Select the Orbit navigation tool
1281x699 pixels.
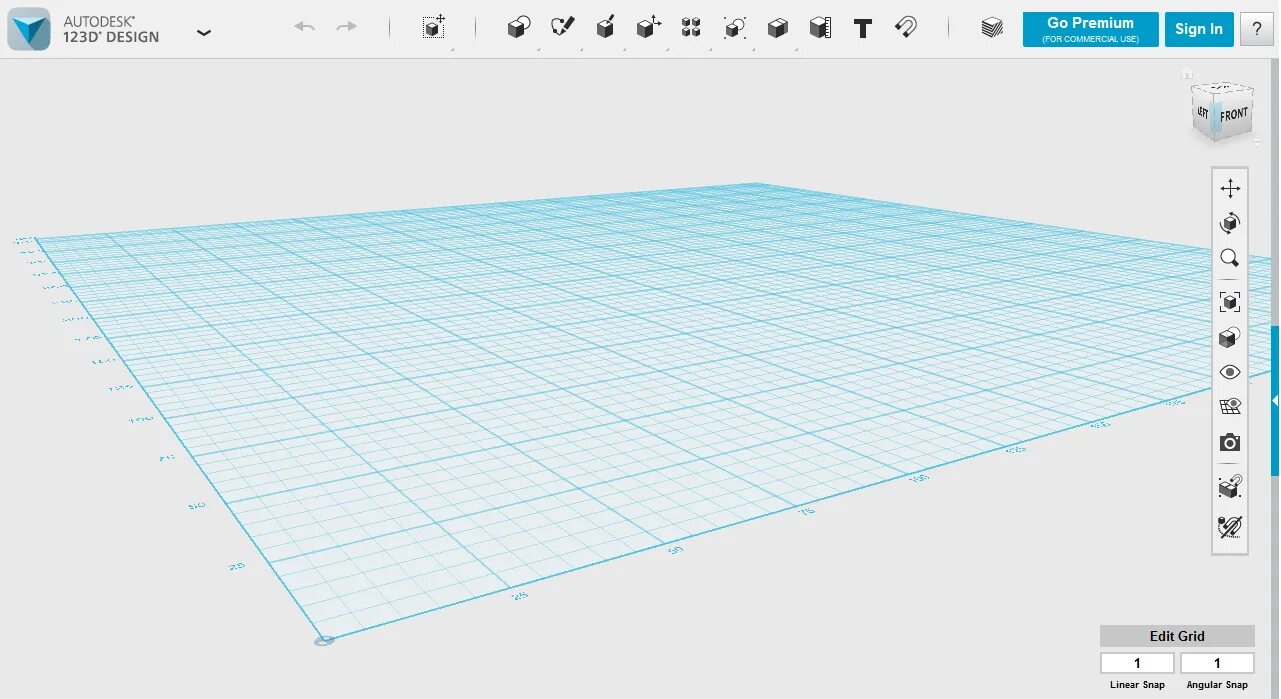point(1230,223)
